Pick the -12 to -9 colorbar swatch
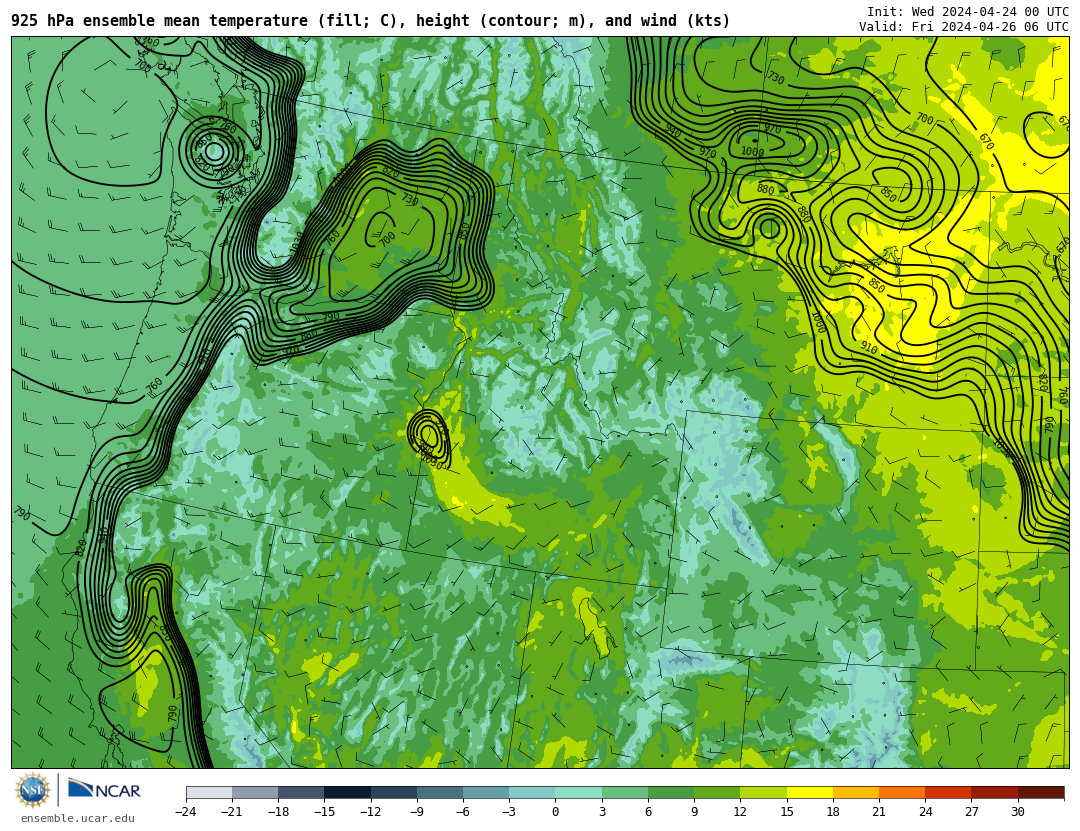This screenshot has width=1080, height=831. (394, 792)
